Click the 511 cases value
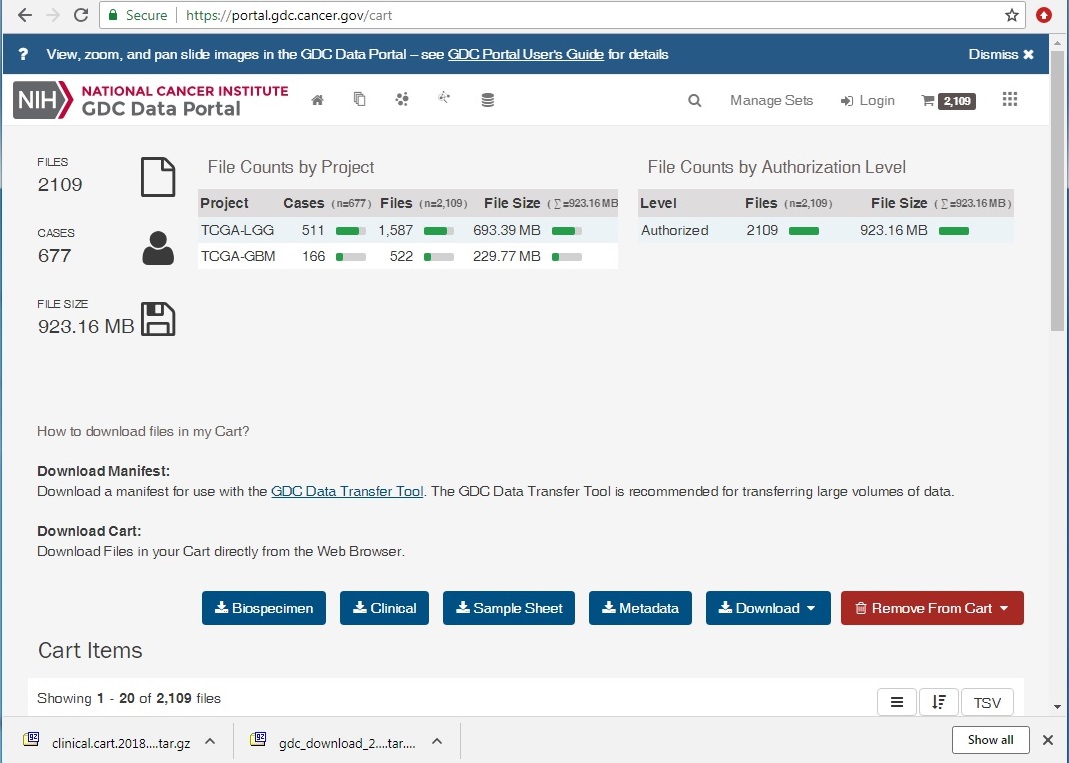This screenshot has width=1069, height=763. pos(313,230)
